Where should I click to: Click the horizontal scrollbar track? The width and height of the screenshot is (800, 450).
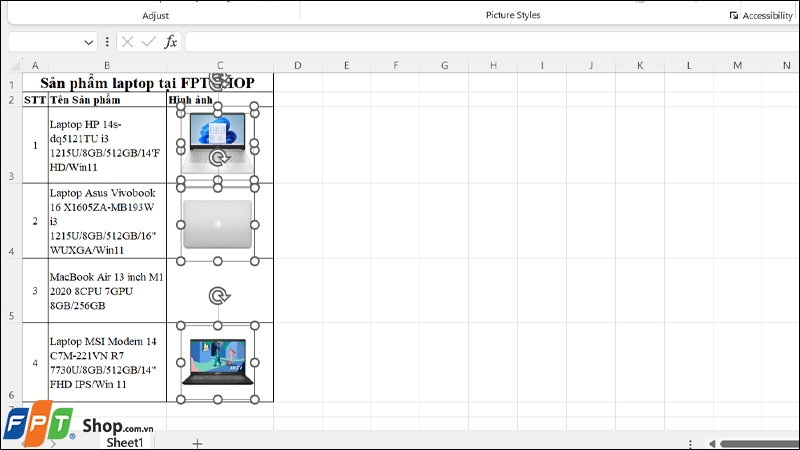point(760,443)
